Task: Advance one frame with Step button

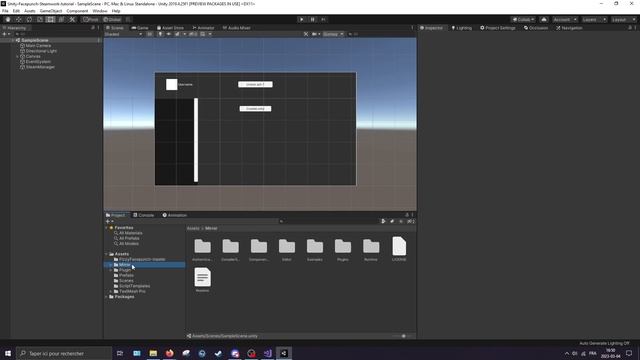Action: 323,20
